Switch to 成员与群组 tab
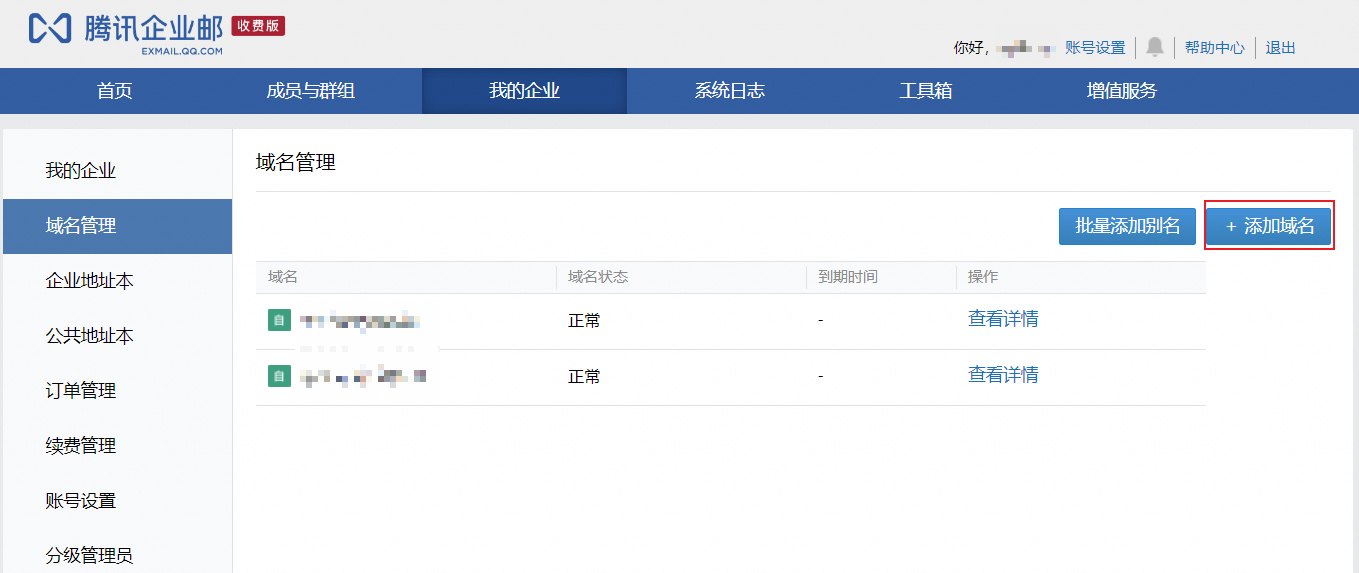The image size is (1359, 573). [310, 91]
